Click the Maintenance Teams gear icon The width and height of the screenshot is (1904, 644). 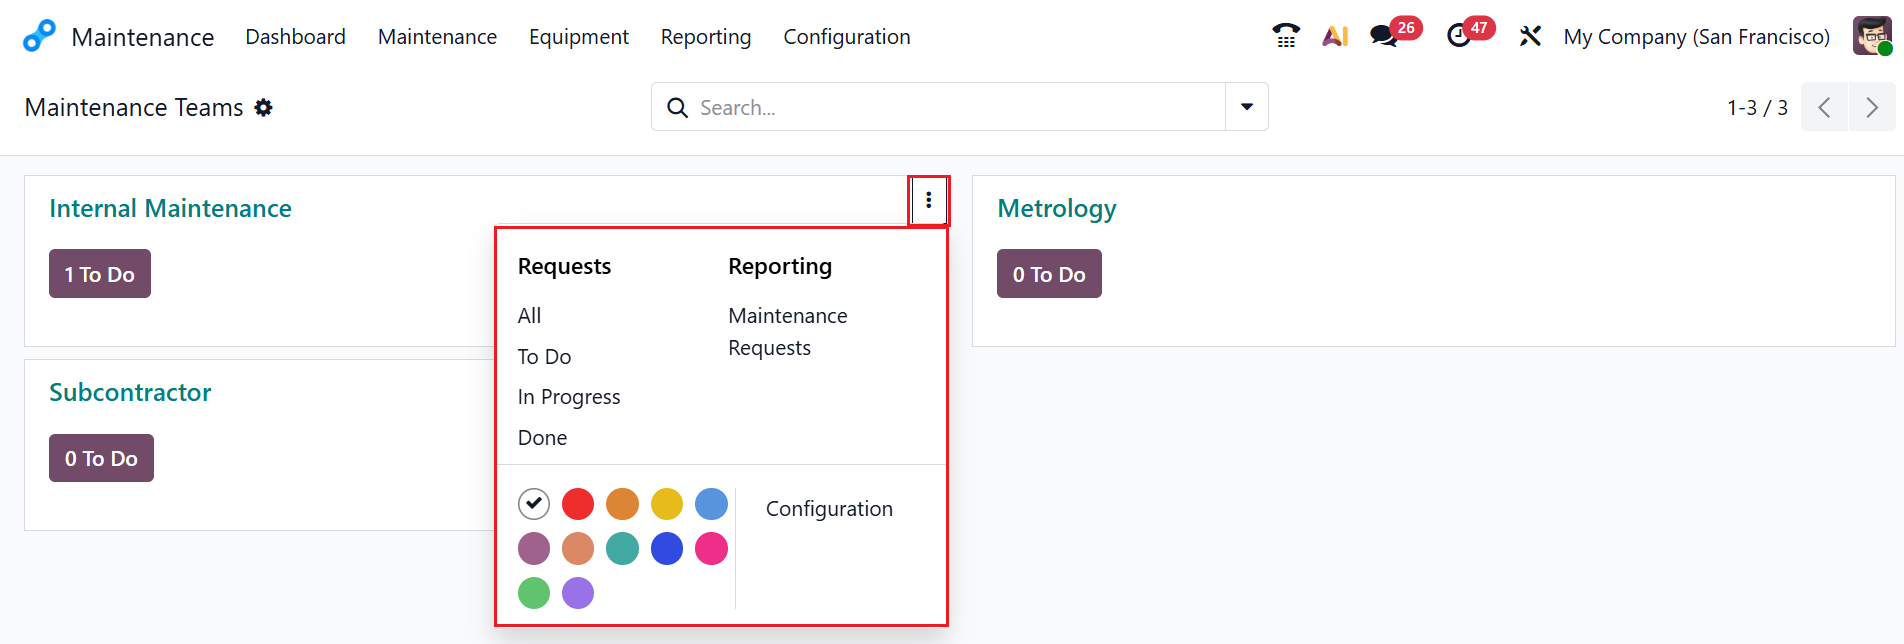[x=264, y=108]
